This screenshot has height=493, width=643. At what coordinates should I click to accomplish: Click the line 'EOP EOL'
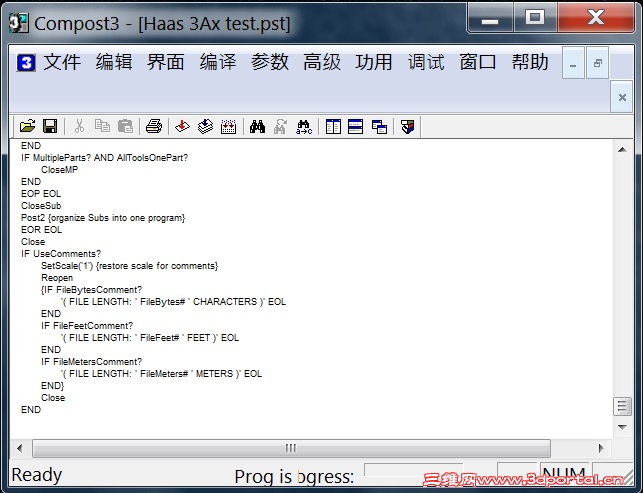click(x=41, y=194)
